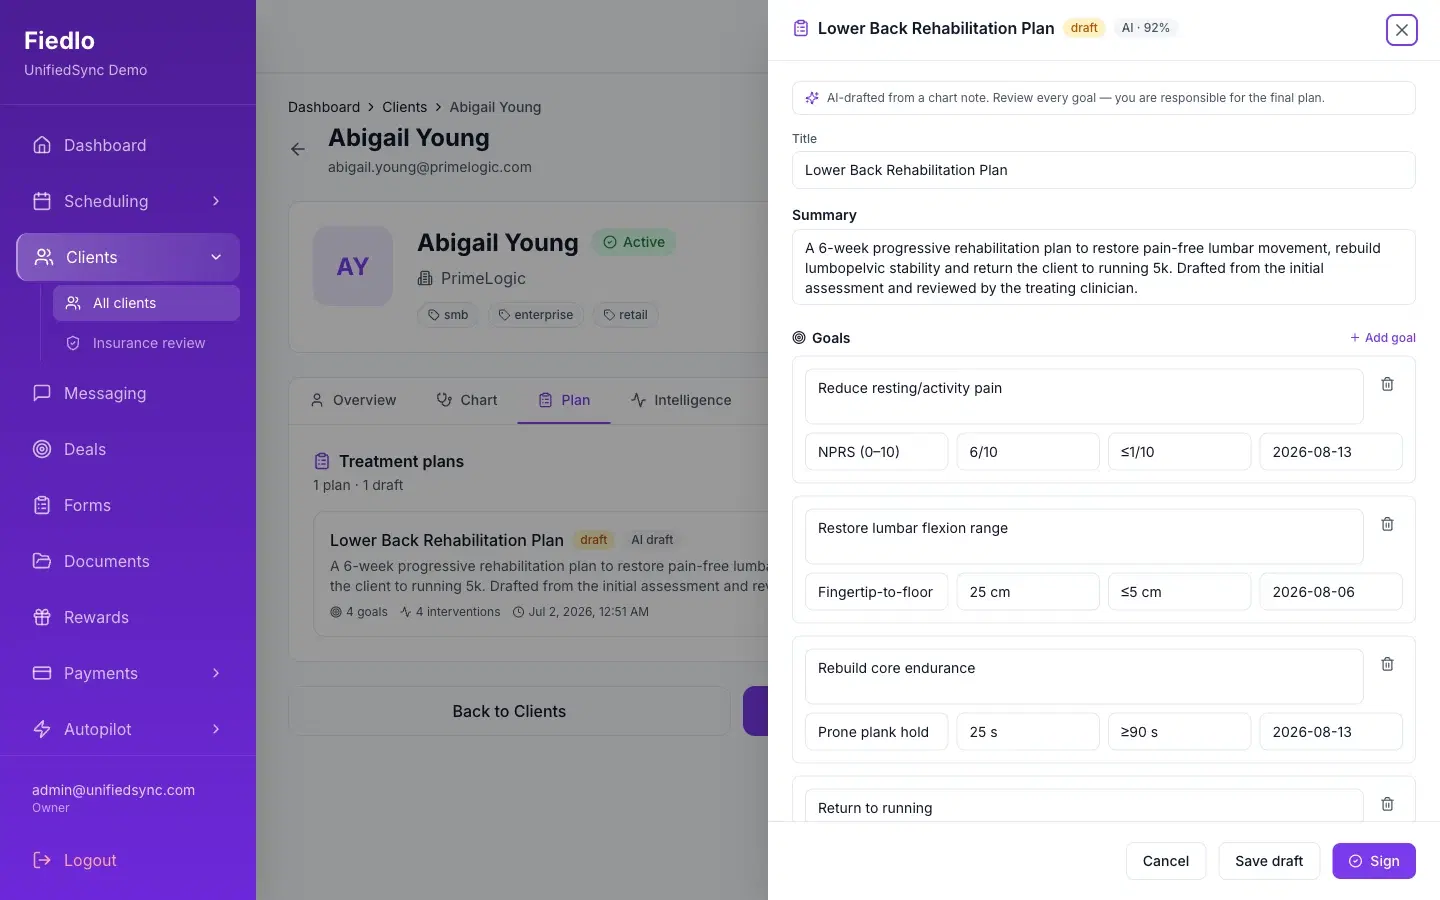Open the Rewards gift icon

point(42,617)
